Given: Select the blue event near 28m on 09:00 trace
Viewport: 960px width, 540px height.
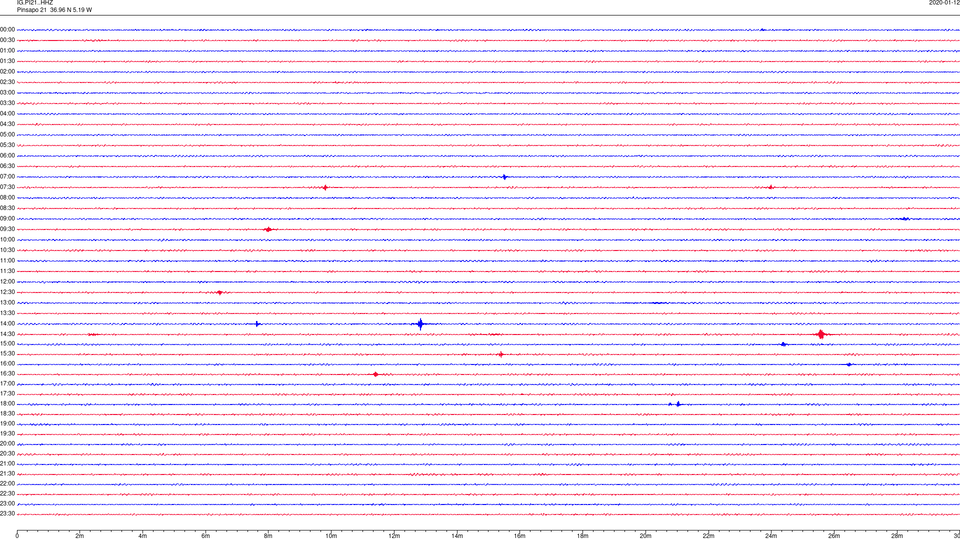Looking at the screenshot, I should [x=905, y=219].
